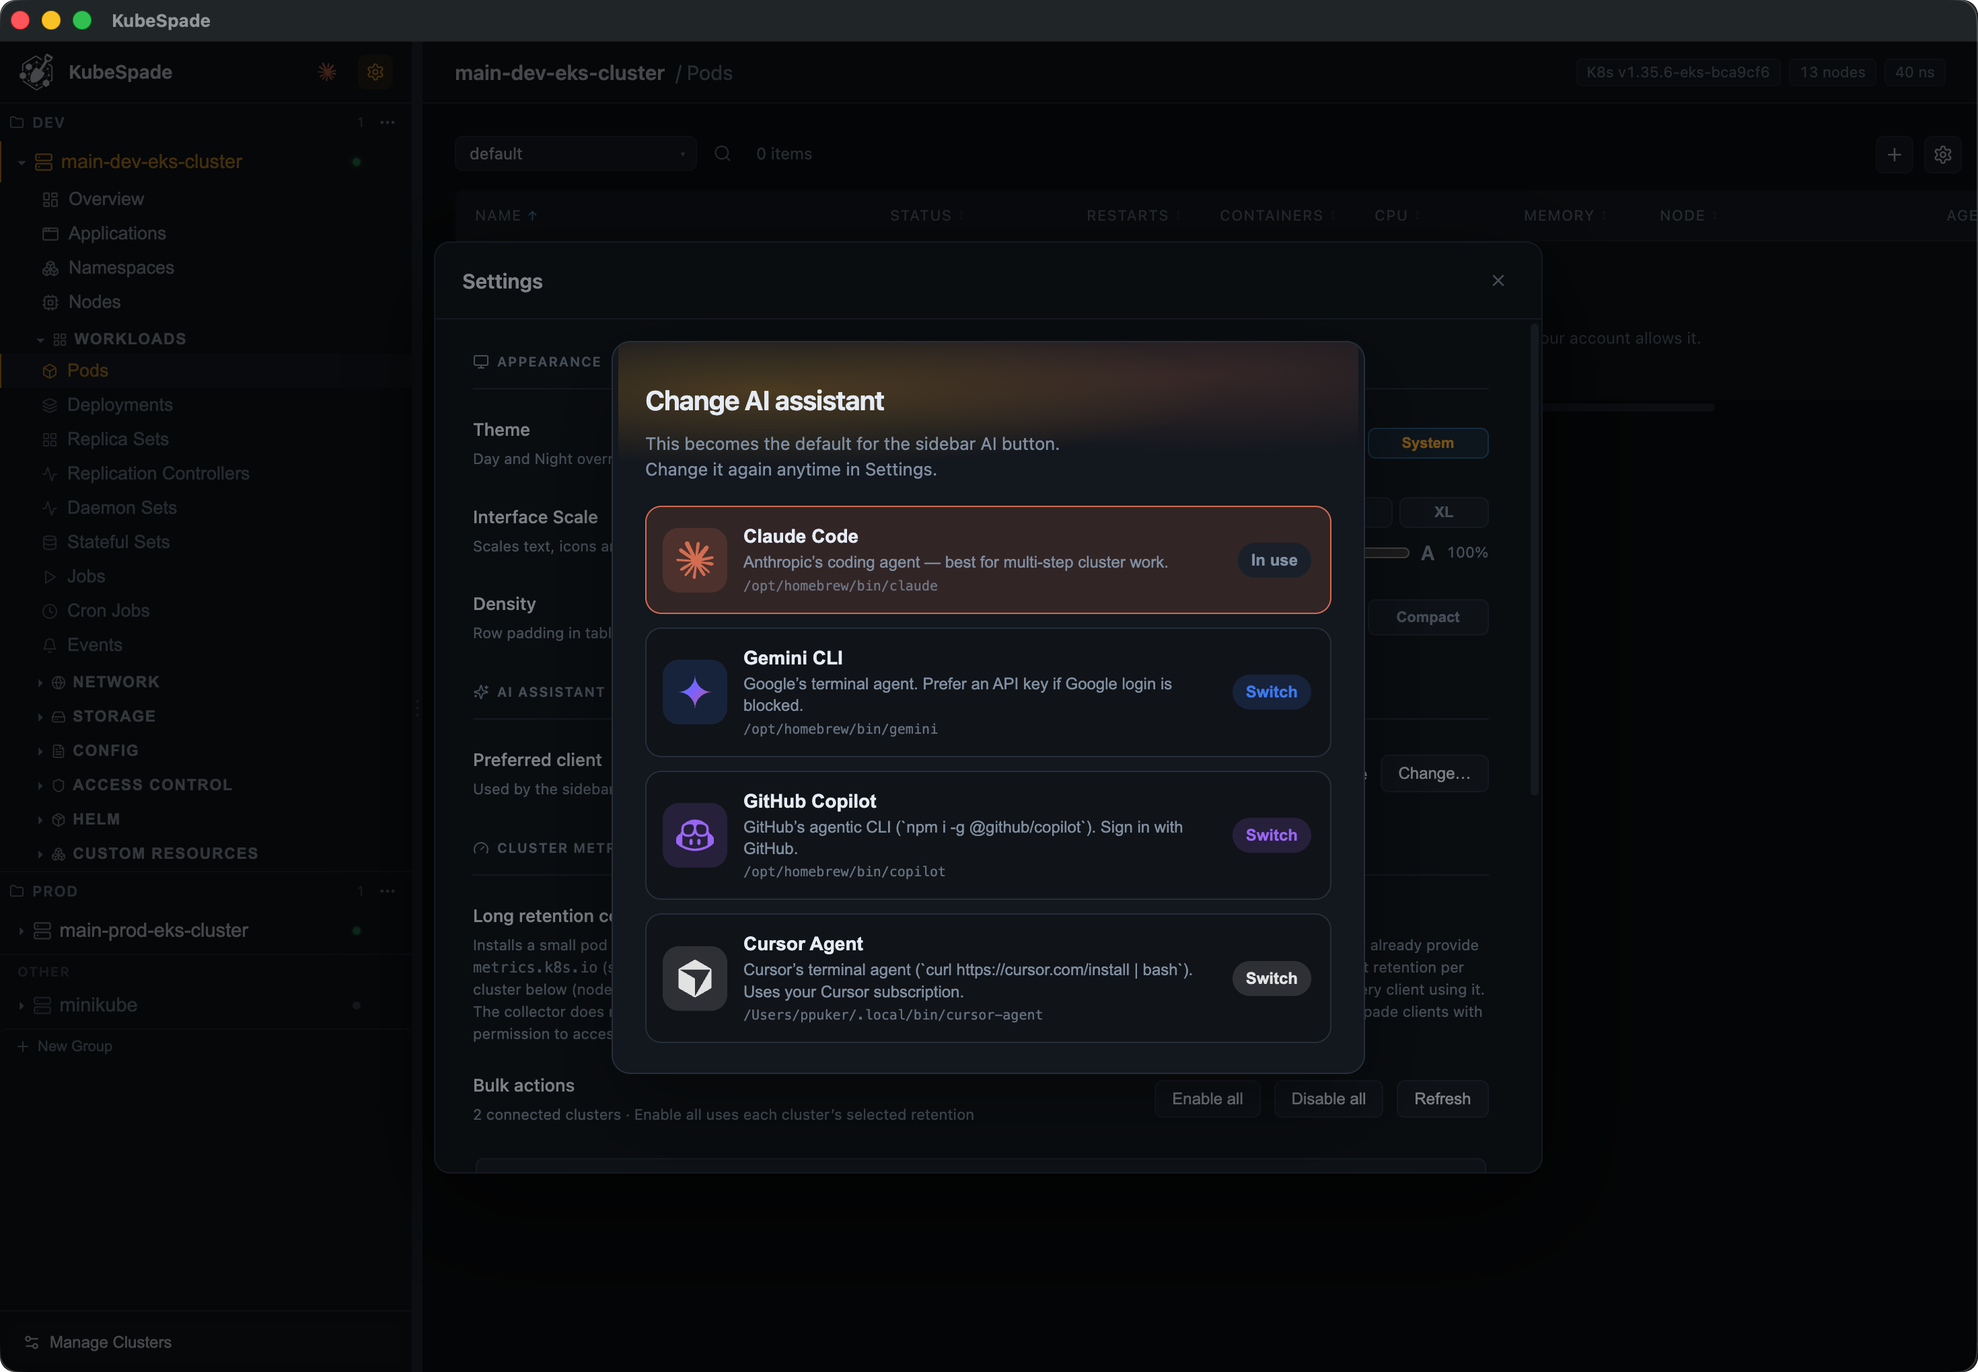Open the AI assistant spark icon in sidebar header

pyautogui.click(x=327, y=72)
